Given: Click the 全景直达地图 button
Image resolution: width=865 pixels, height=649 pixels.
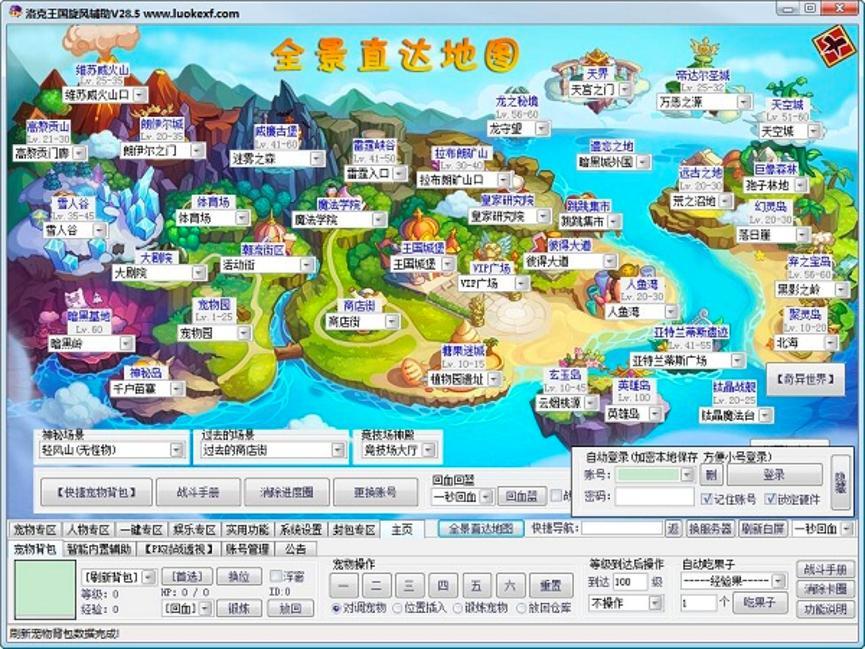Looking at the screenshot, I should (x=480, y=529).
